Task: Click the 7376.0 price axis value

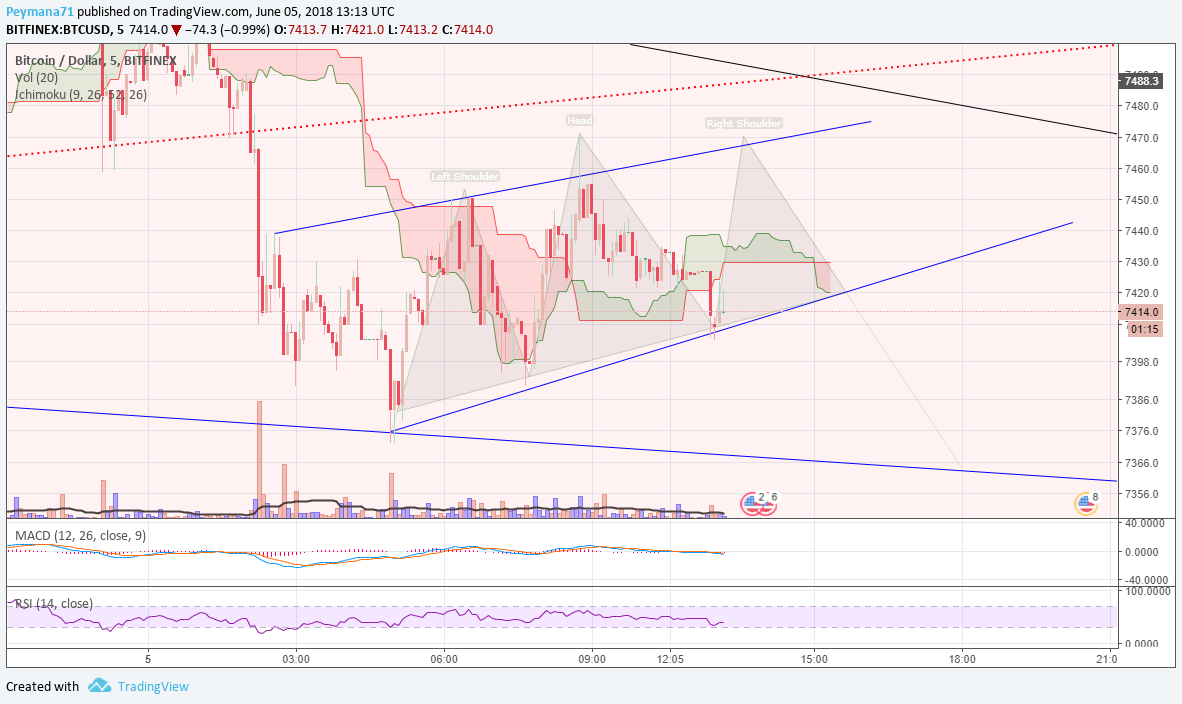Action: click(1141, 431)
